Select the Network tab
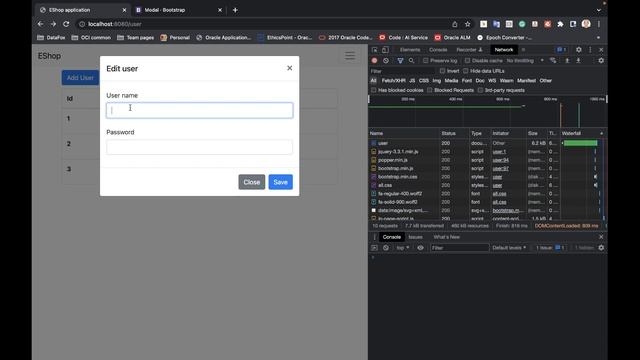This screenshot has height=360, width=640. 504,50
